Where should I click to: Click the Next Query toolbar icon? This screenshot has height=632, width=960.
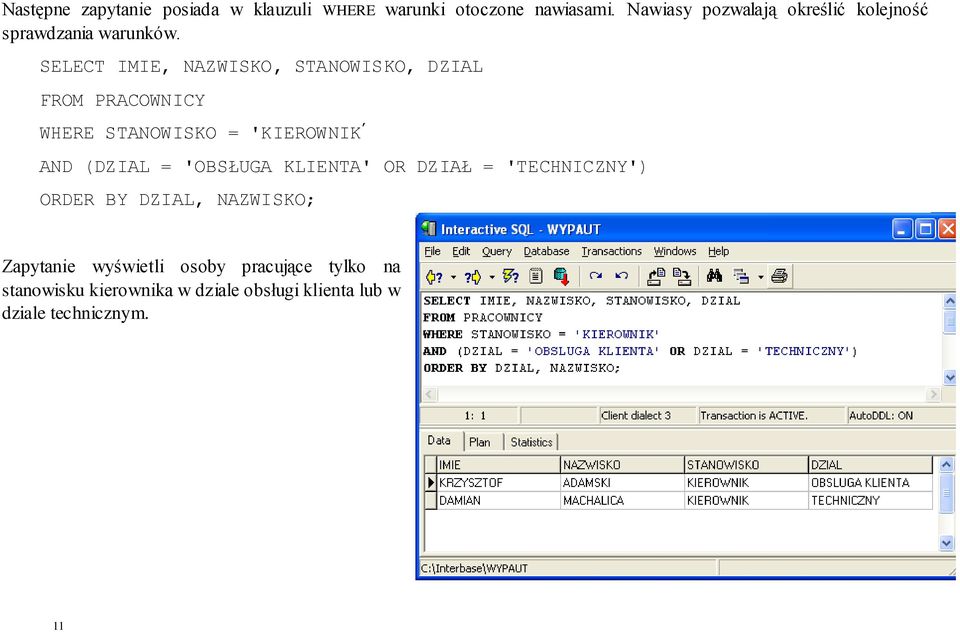pyautogui.click(x=472, y=277)
